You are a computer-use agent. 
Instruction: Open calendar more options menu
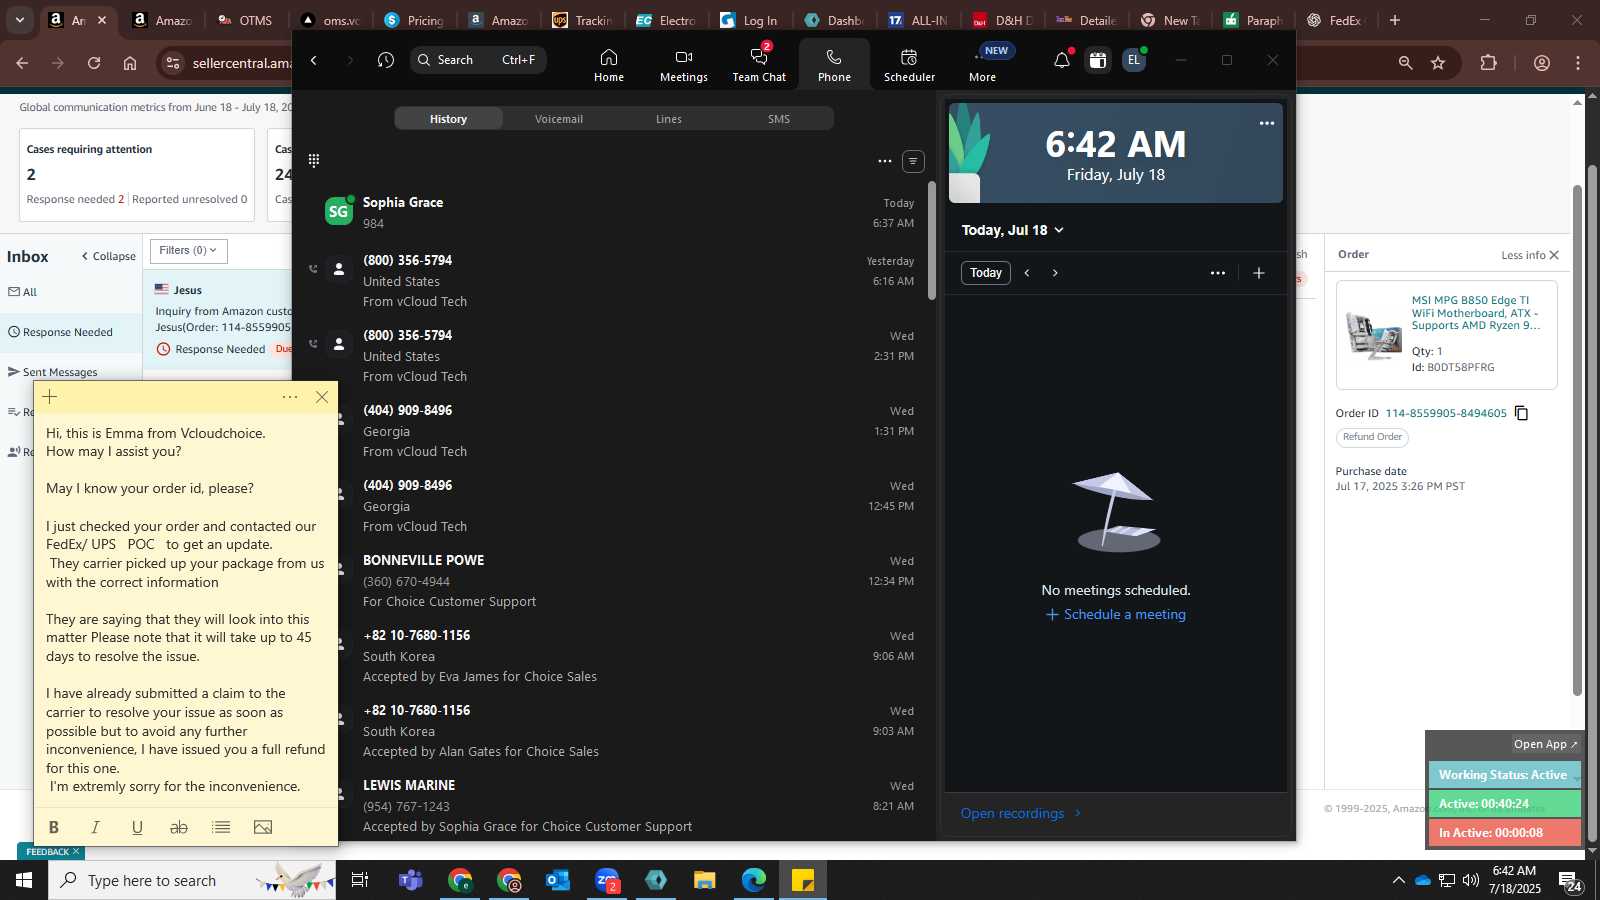click(x=1218, y=273)
